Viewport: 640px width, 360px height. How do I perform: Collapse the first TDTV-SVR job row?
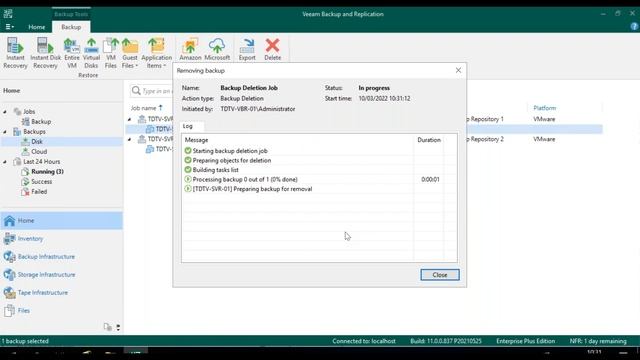click(x=129, y=119)
